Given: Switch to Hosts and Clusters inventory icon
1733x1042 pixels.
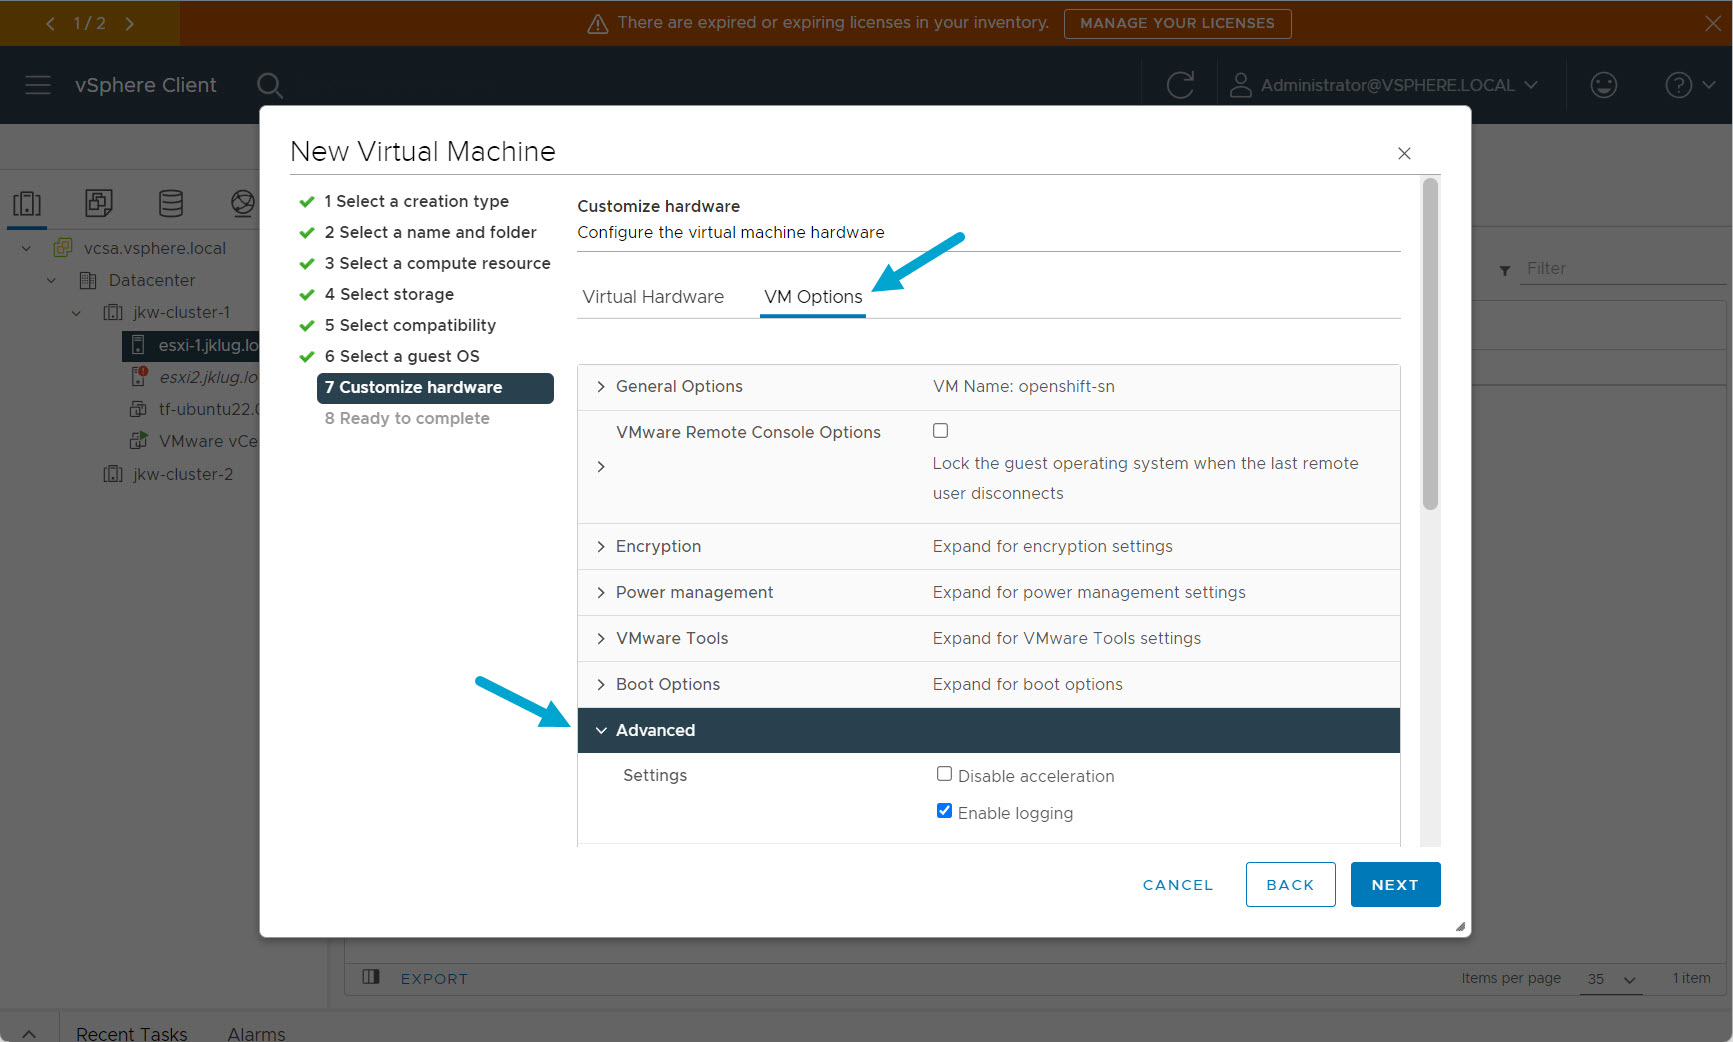Looking at the screenshot, I should click(x=27, y=203).
